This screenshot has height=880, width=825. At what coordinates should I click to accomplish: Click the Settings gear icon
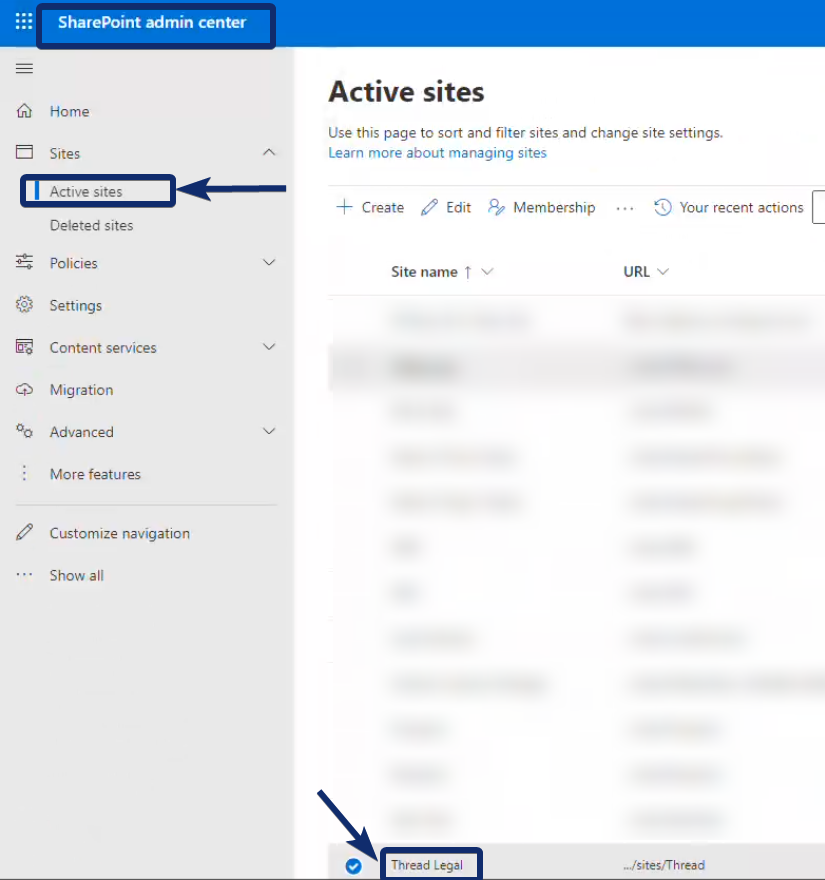[x=24, y=305]
